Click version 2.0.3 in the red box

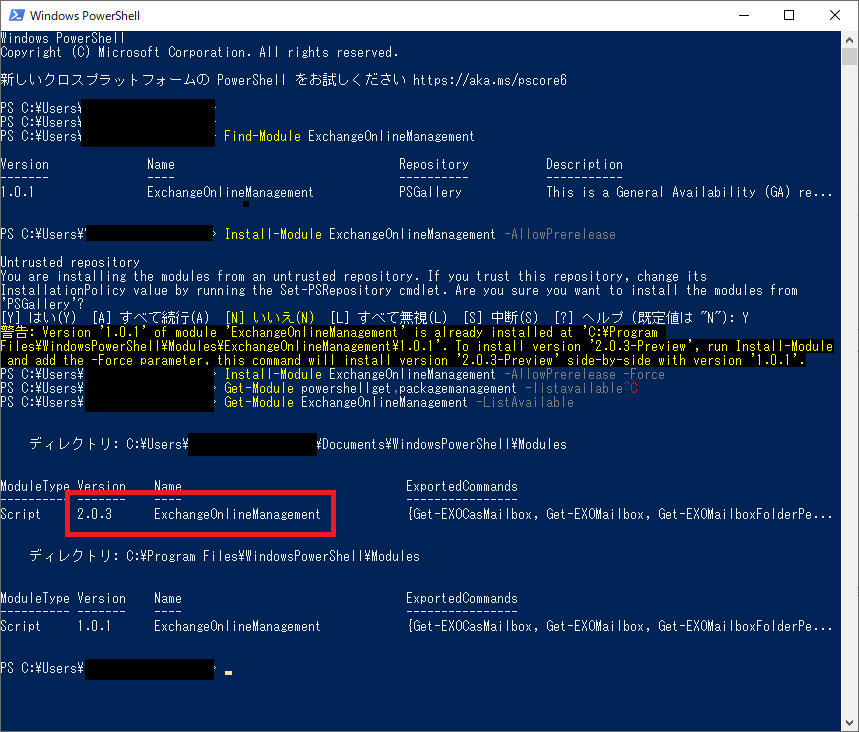click(94, 514)
